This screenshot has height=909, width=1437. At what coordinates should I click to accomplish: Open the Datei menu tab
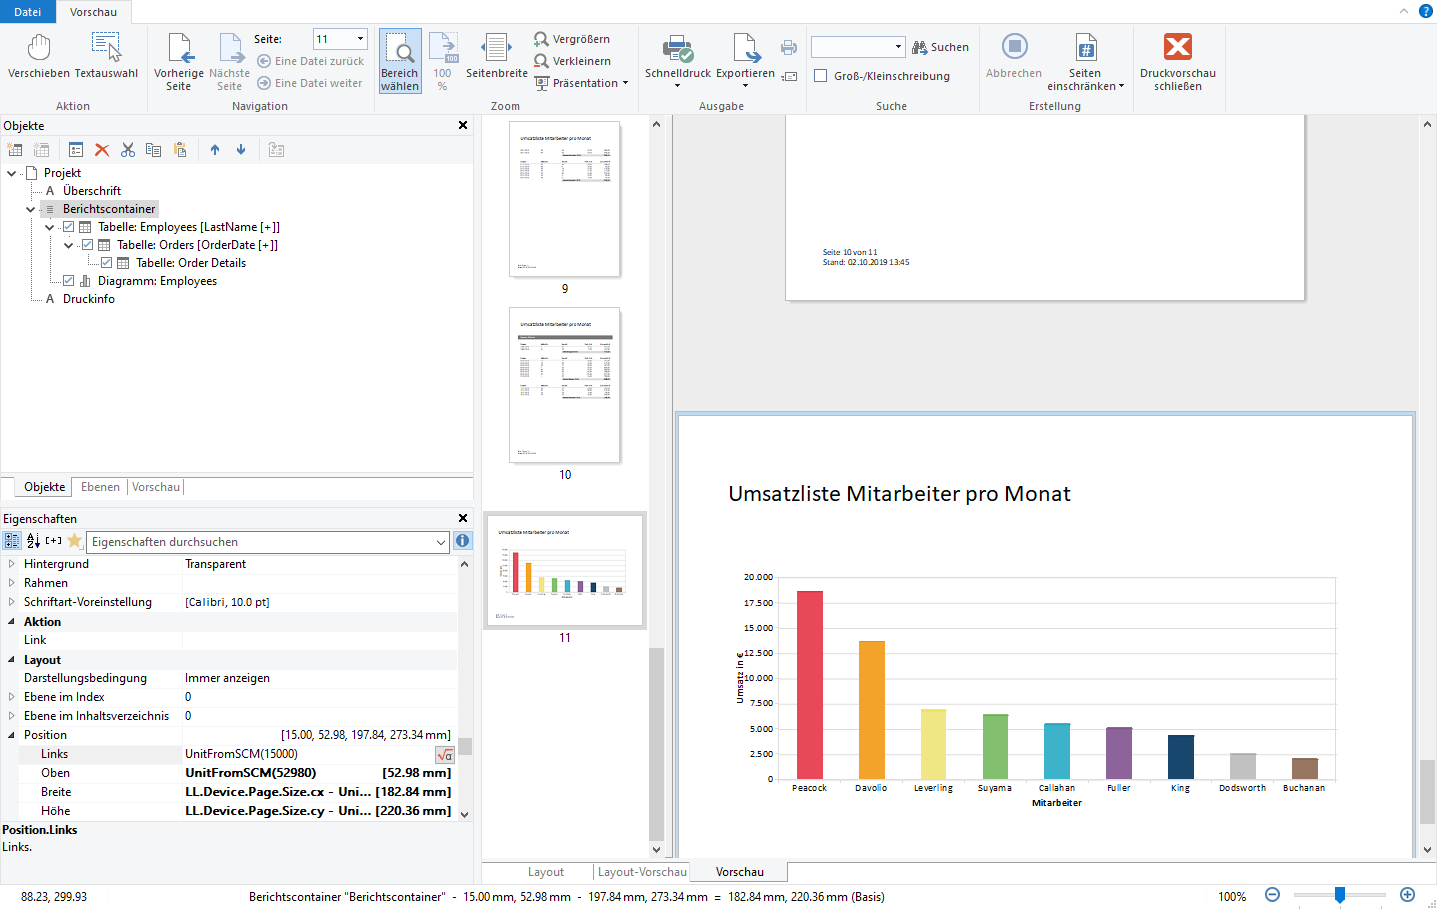28,12
